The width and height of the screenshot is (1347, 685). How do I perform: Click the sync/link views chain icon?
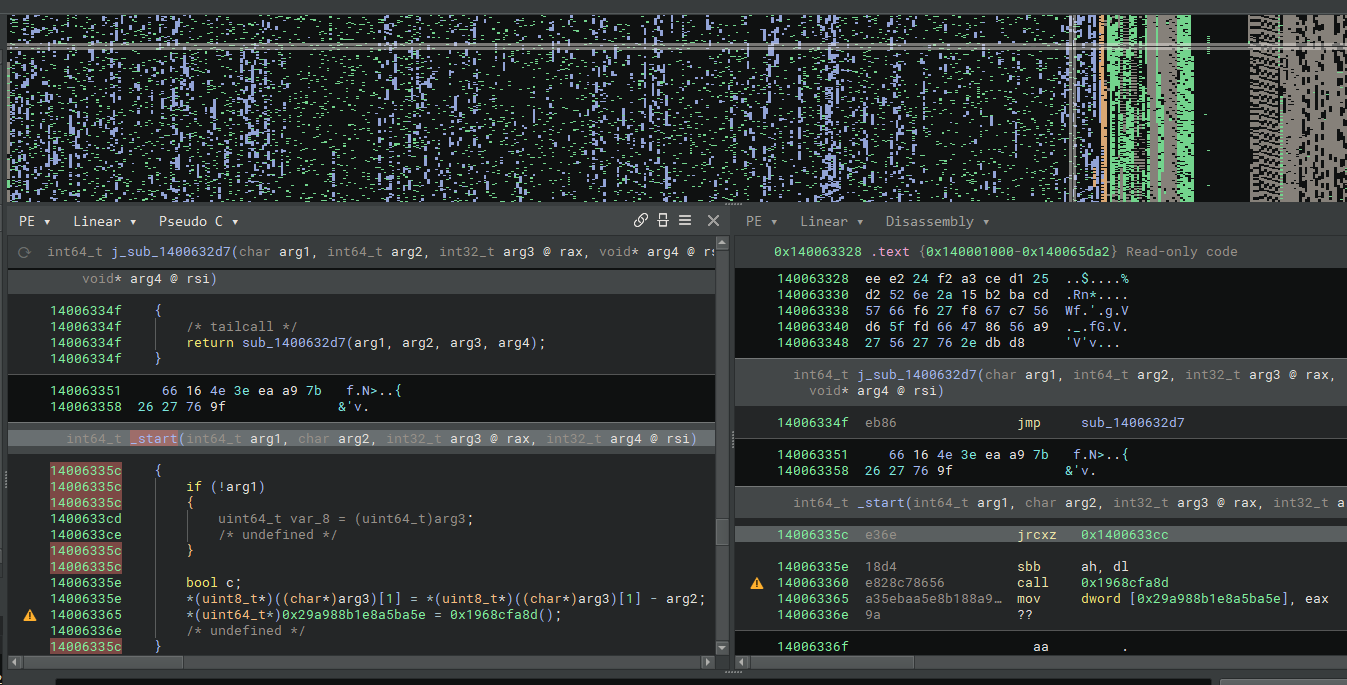tap(641, 221)
